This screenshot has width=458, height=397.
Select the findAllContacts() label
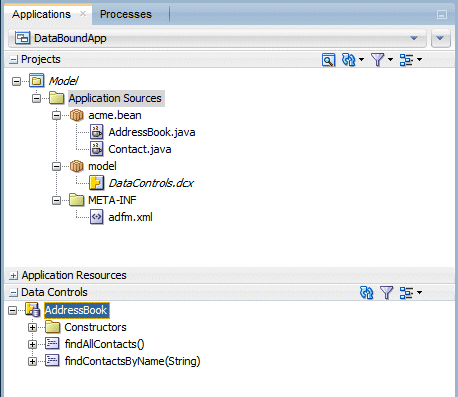tap(104, 344)
